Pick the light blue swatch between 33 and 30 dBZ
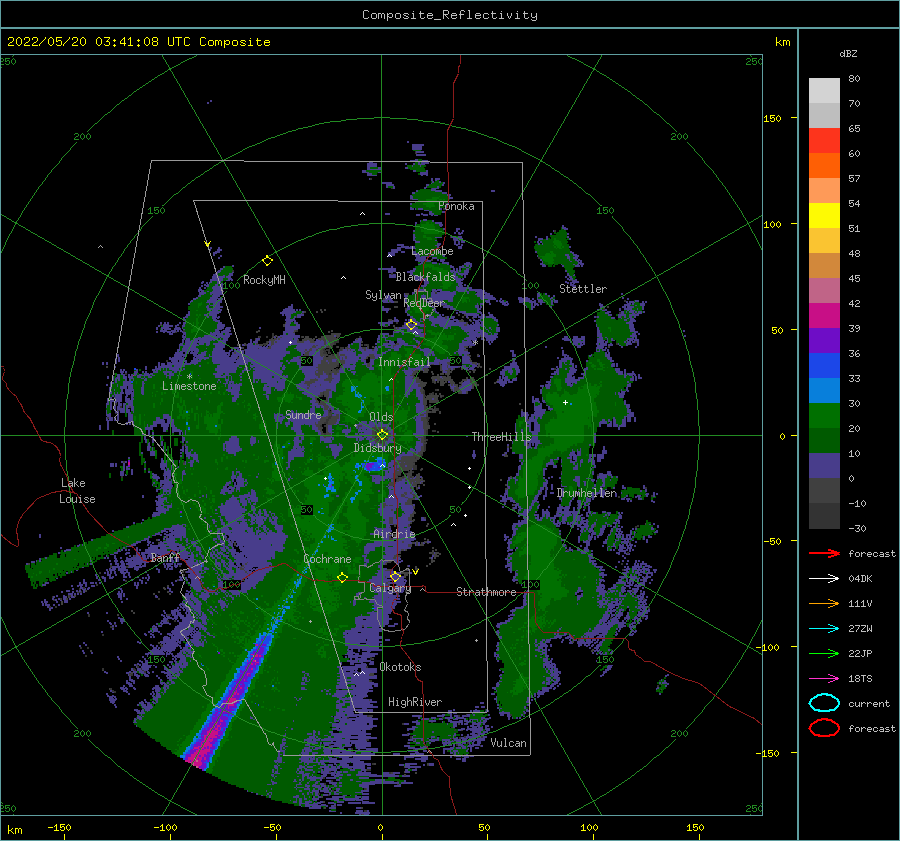The image size is (900, 841). pos(824,391)
